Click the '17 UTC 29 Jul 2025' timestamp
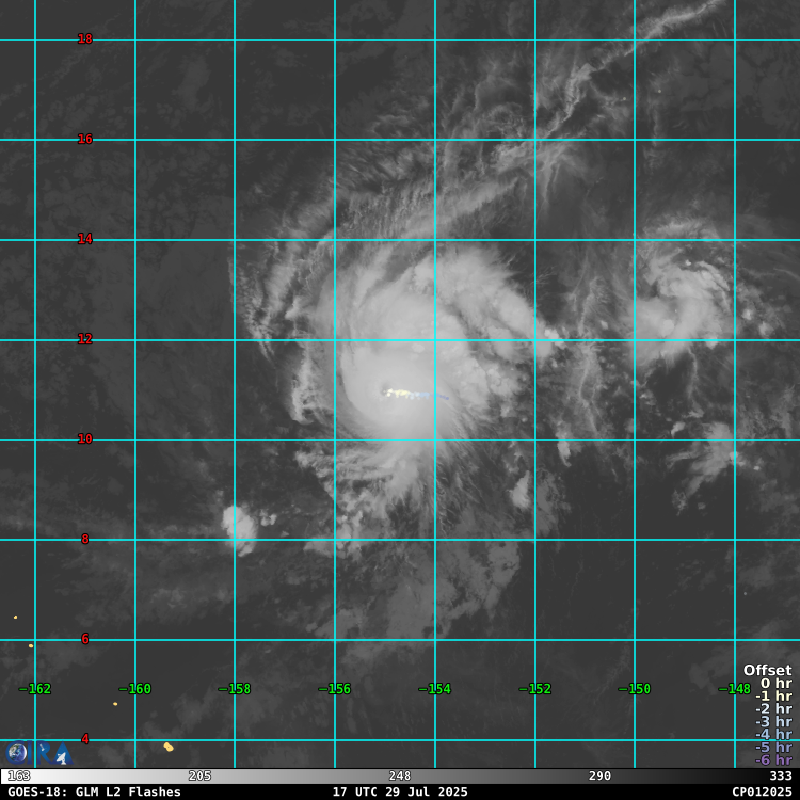 coord(400,792)
